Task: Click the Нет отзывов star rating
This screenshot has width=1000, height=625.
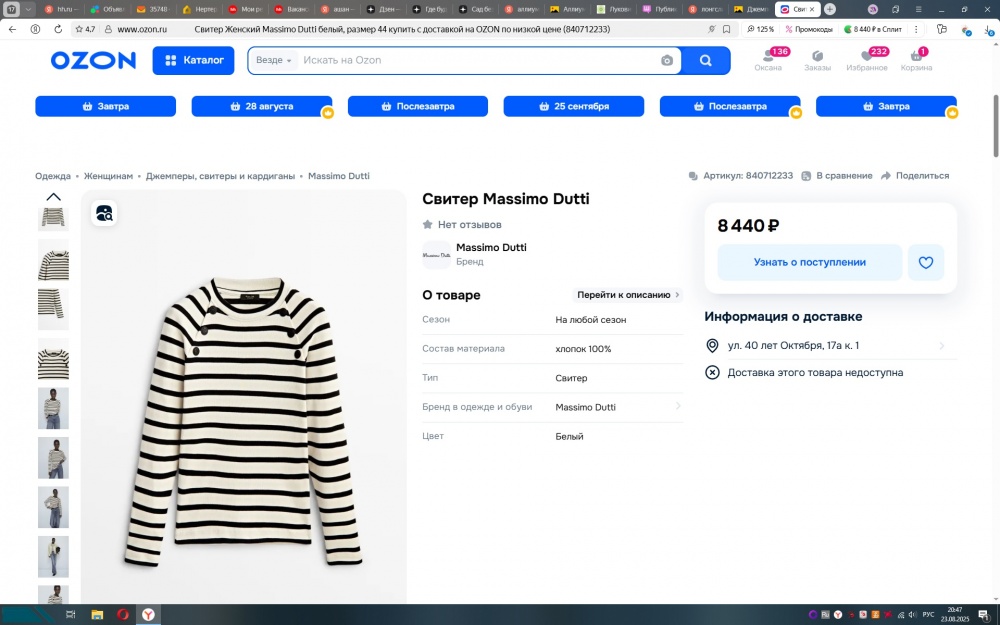Action: coord(462,224)
